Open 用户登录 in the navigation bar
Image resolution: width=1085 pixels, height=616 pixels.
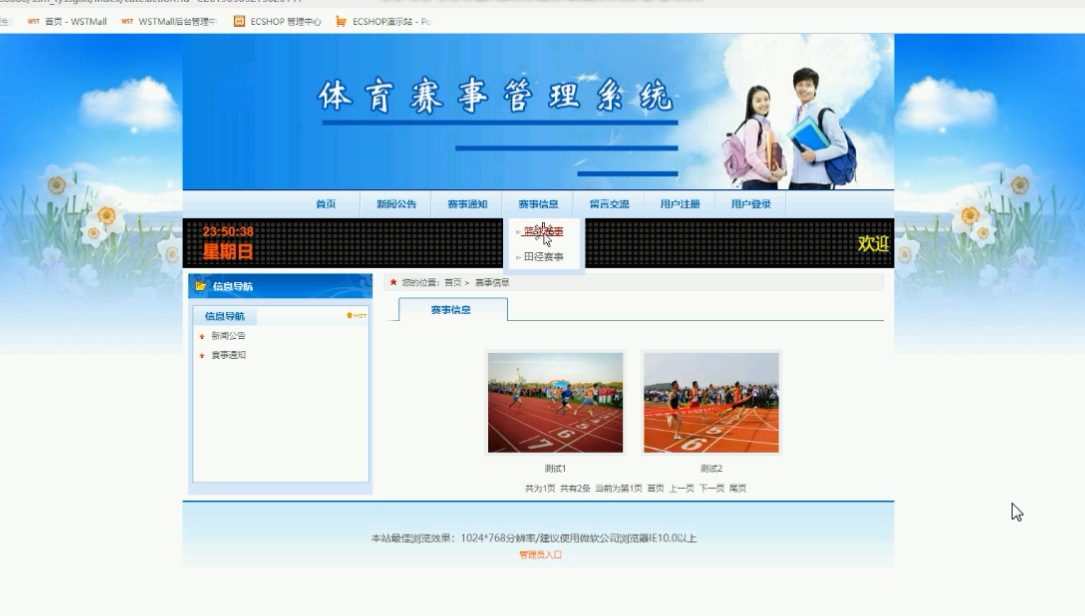[x=751, y=204]
